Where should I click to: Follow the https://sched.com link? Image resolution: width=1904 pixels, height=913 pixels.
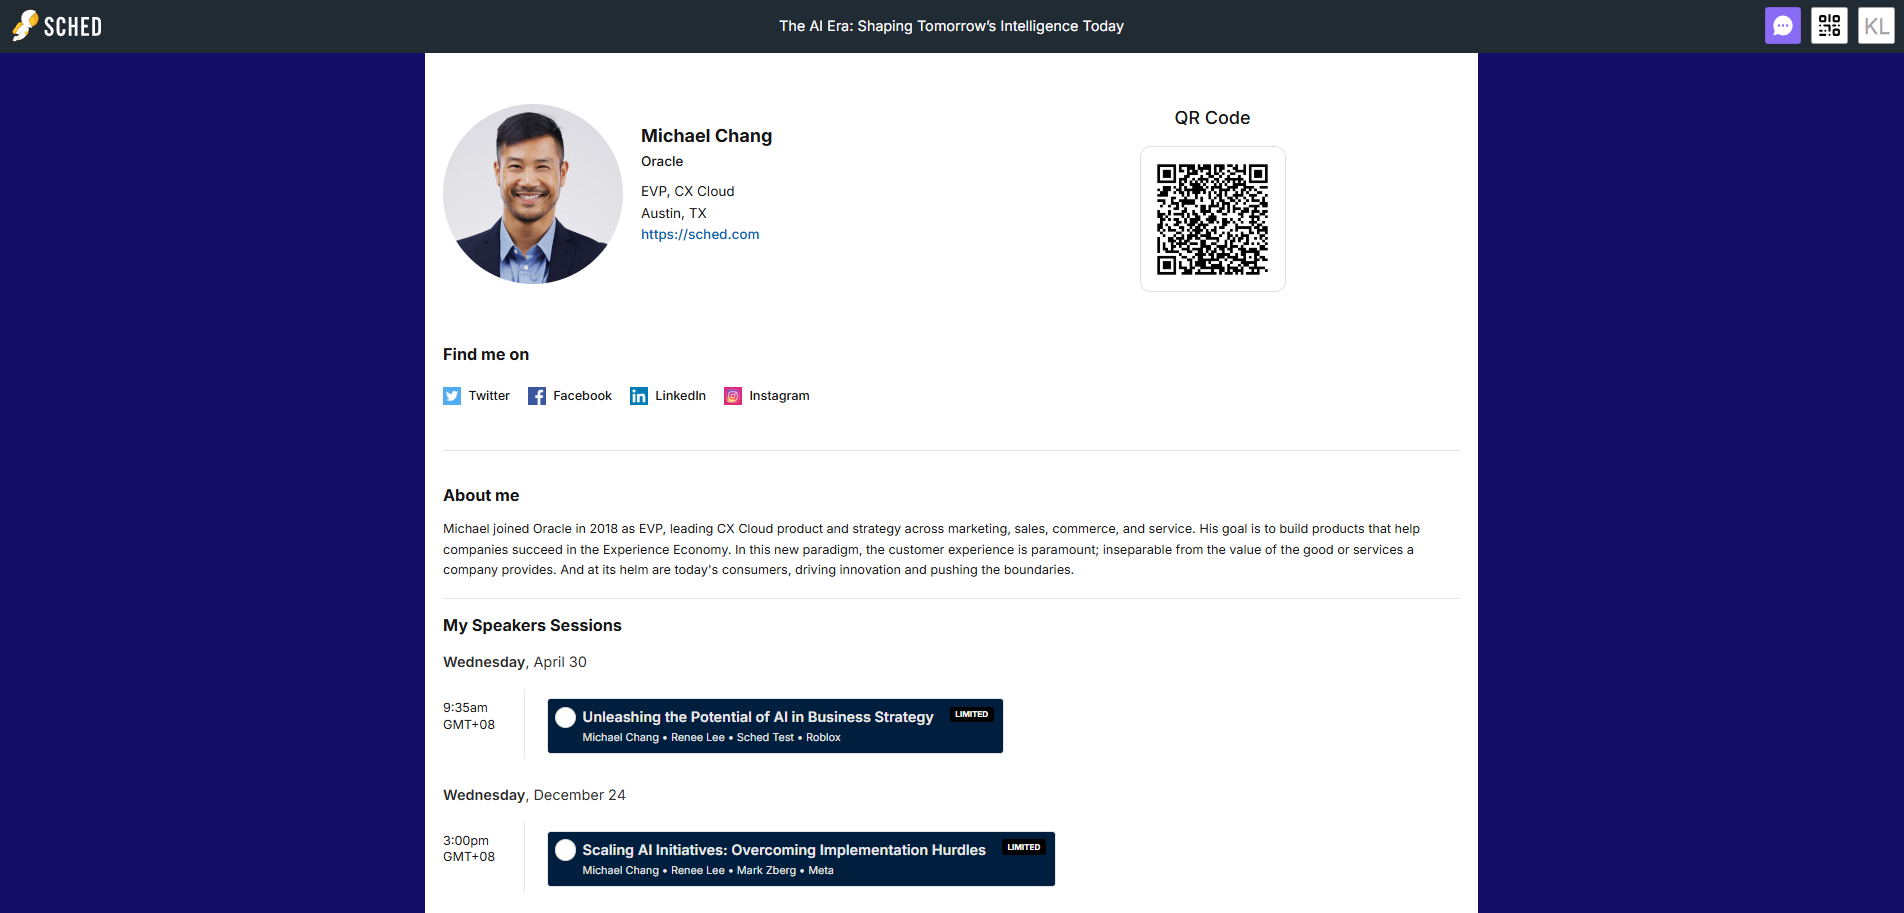[700, 234]
